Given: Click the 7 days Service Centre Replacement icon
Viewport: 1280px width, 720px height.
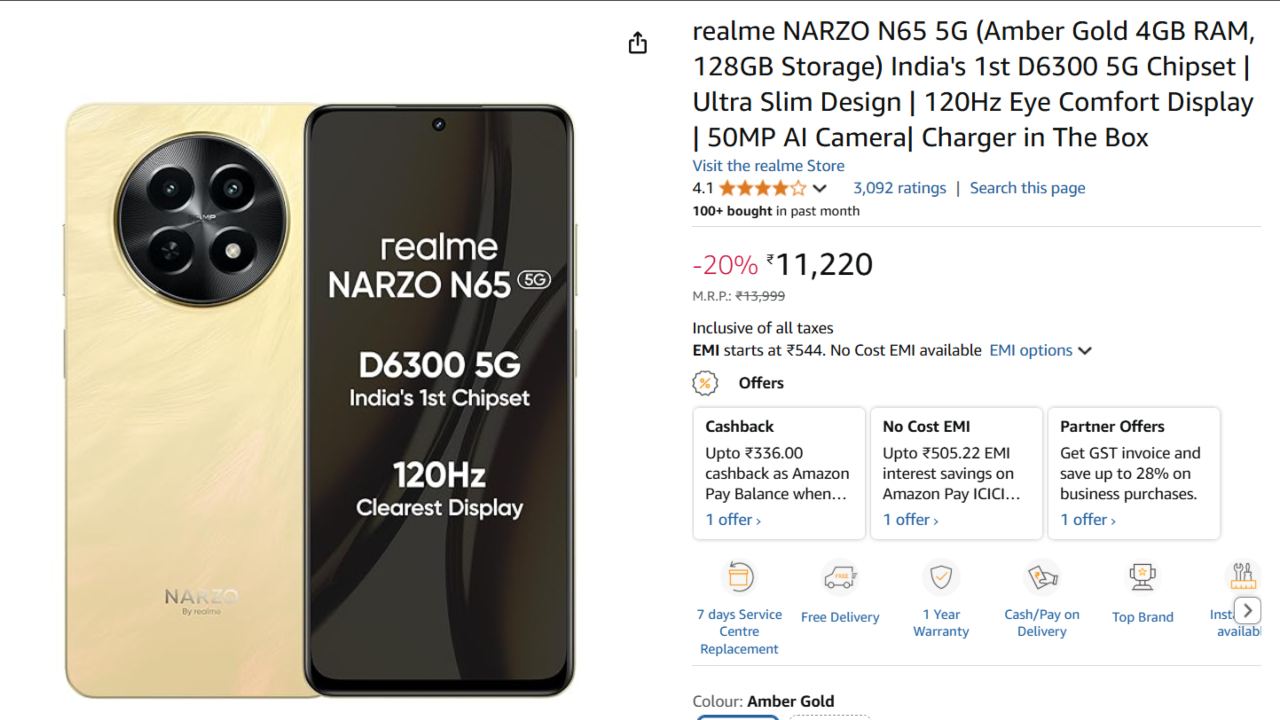Looking at the screenshot, I should coord(739,577).
